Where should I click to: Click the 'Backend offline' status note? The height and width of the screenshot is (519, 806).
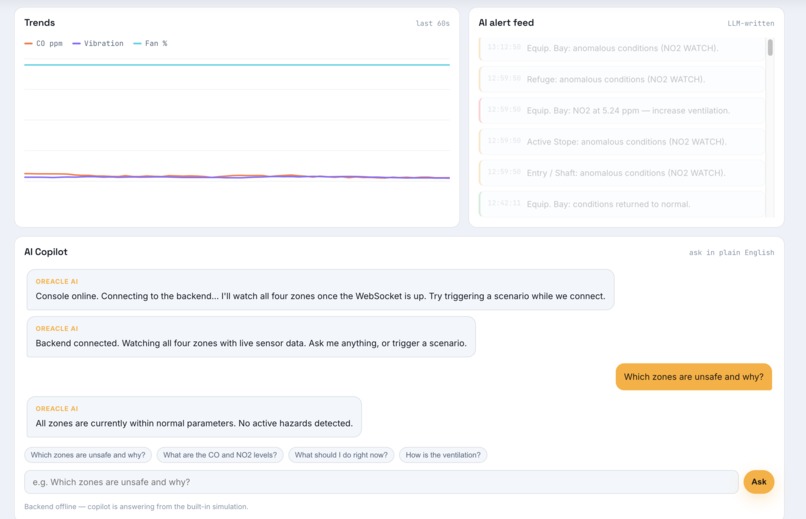click(x=136, y=507)
